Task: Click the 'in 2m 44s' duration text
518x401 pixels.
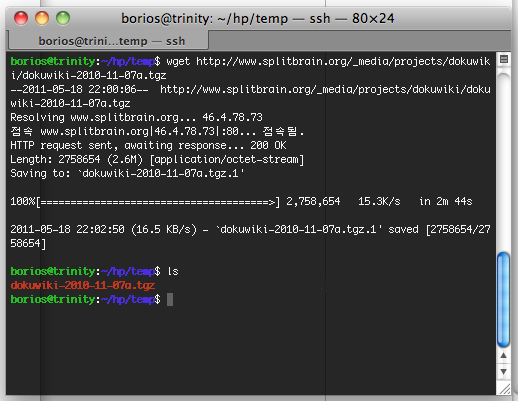Action: tap(446, 202)
